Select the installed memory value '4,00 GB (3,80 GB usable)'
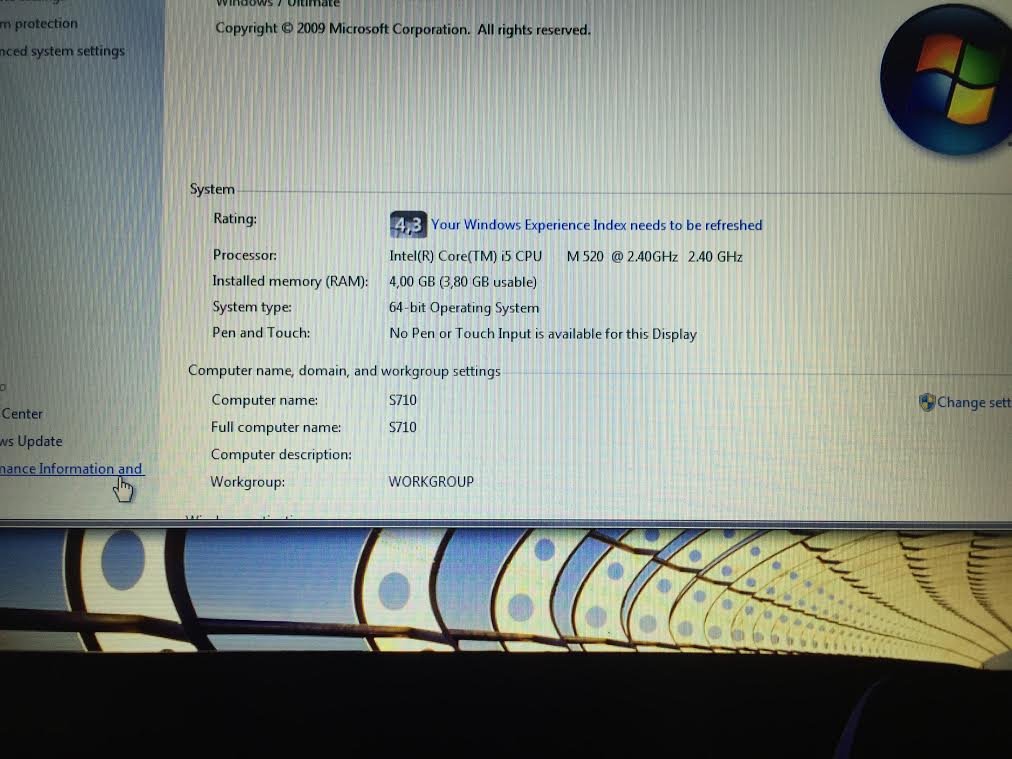 463,282
